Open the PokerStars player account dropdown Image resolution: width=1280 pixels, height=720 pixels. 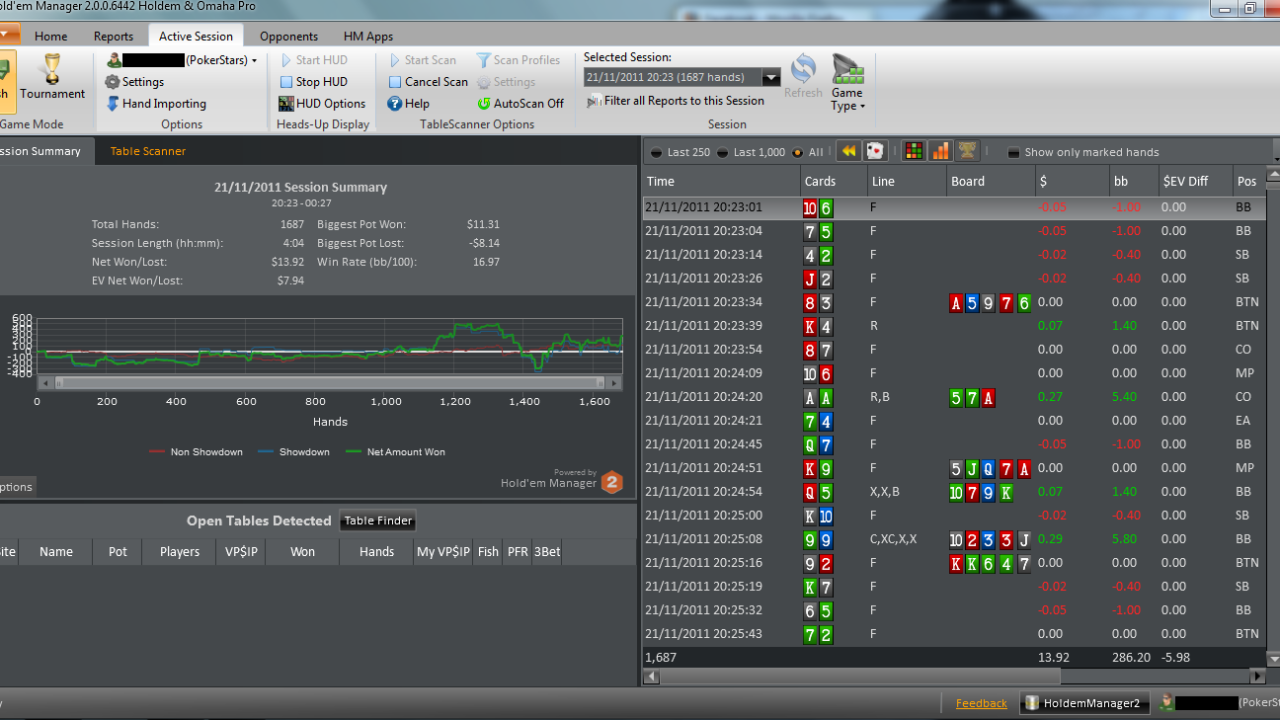[x=182, y=60]
